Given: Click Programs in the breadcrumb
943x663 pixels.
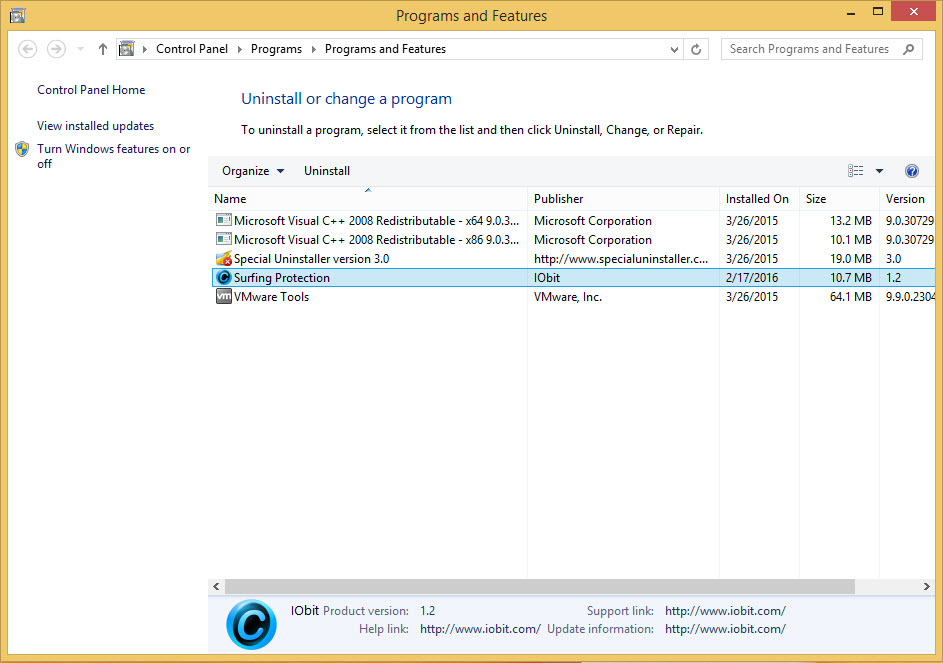Looking at the screenshot, I should (276, 49).
